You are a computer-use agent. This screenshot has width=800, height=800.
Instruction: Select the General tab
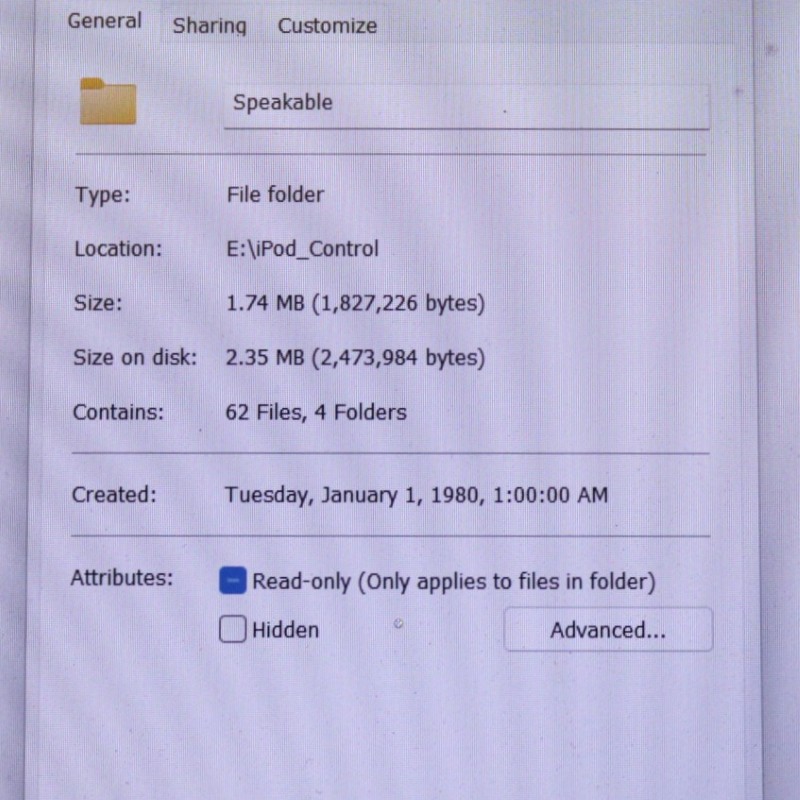point(105,21)
